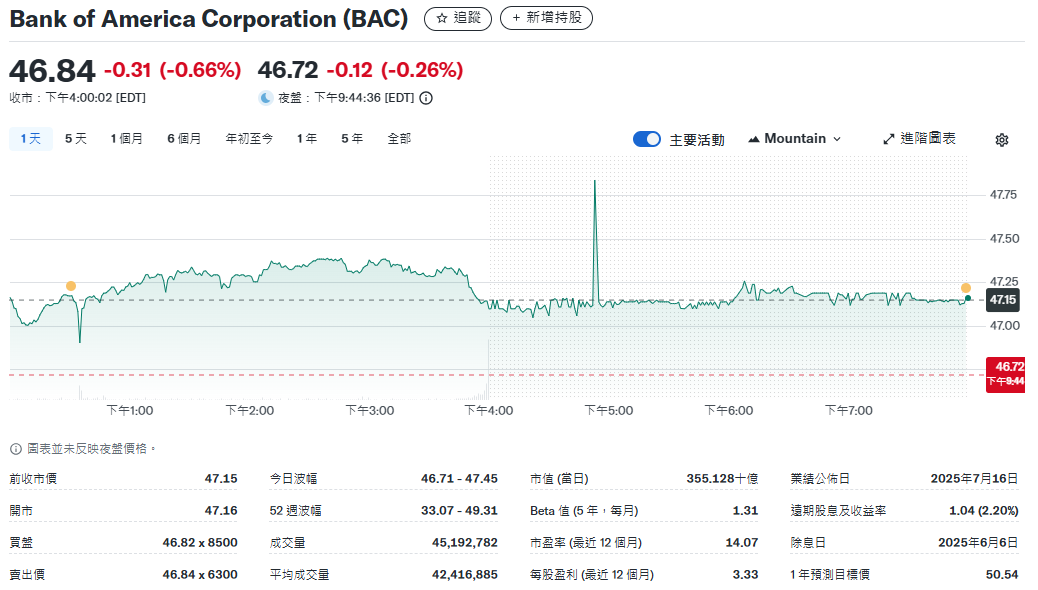Image resolution: width=1038 pixels, height=590 pixels.
Task: Click the red 46.72 after-hours price label
Action: [x=1005, y=374]
